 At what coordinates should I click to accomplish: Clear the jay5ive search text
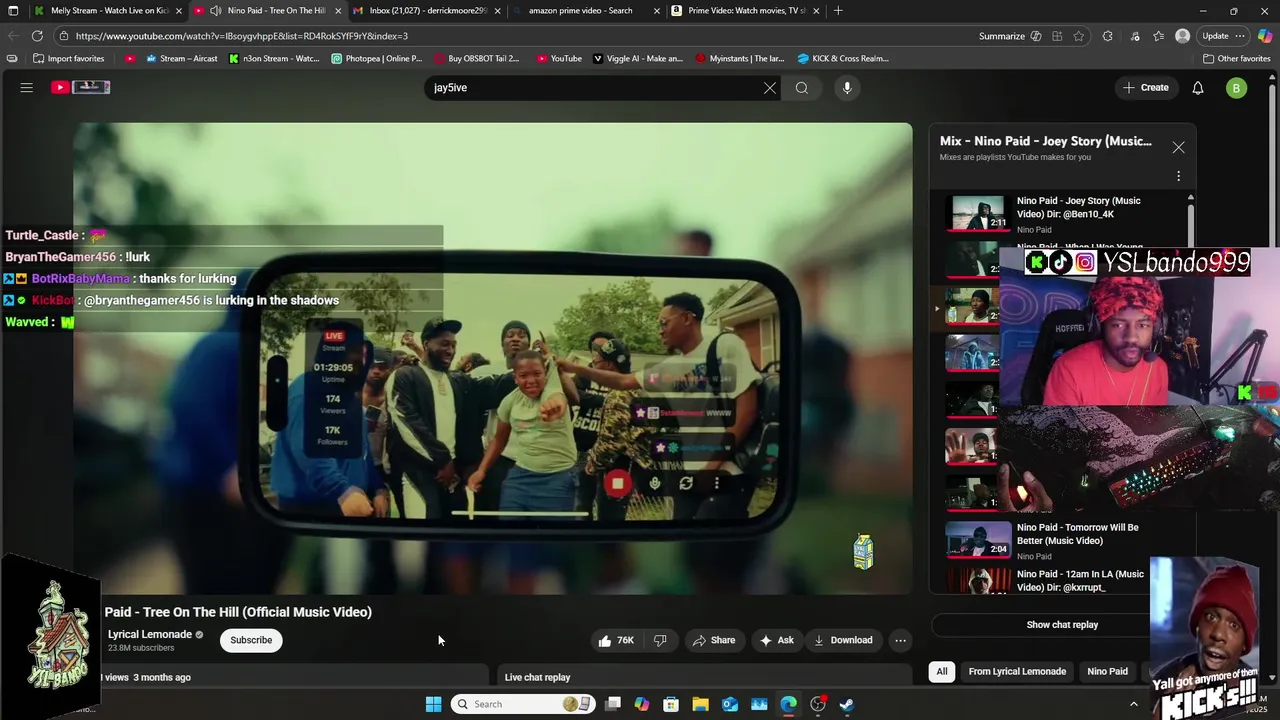coord(770,88)
